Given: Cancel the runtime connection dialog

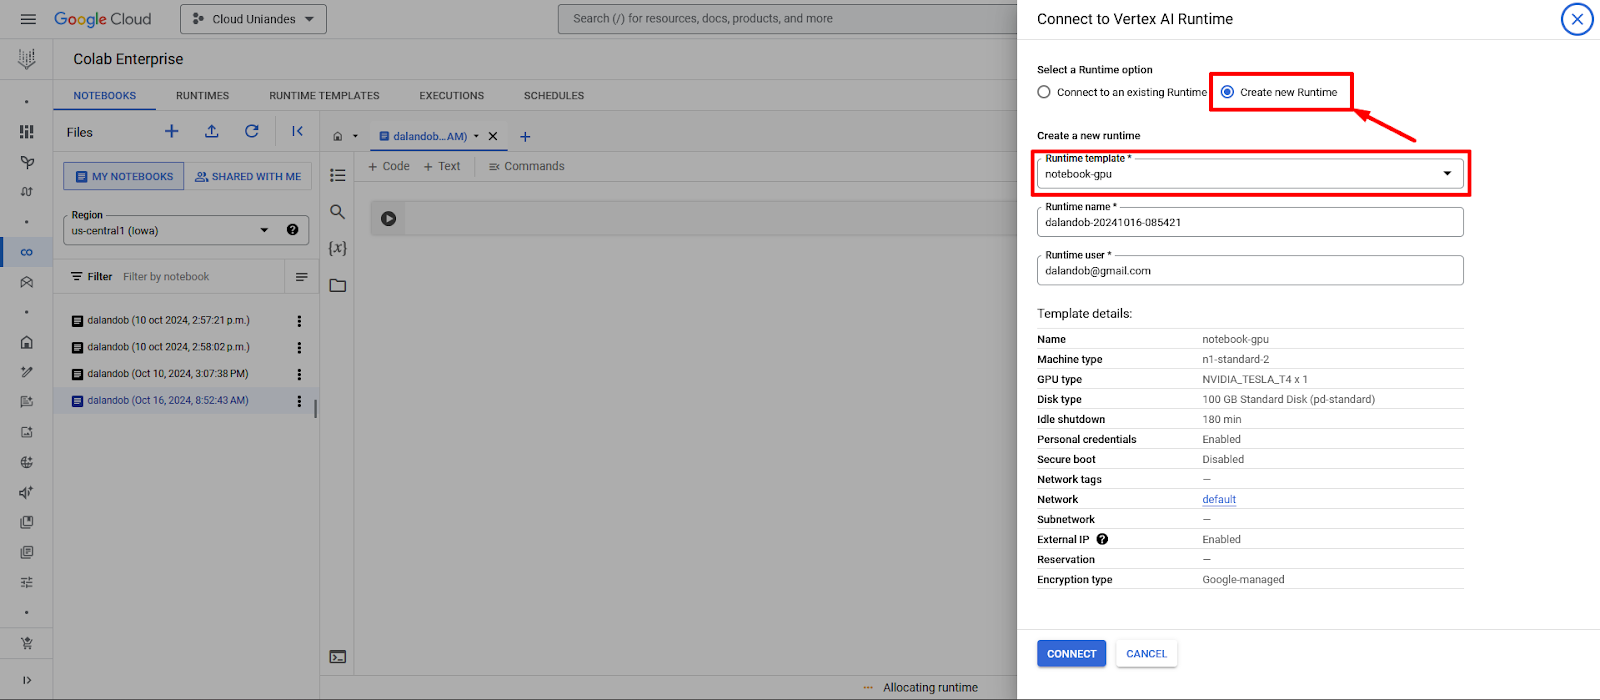Looking at the screenshot, I should tap(1146, 654).
